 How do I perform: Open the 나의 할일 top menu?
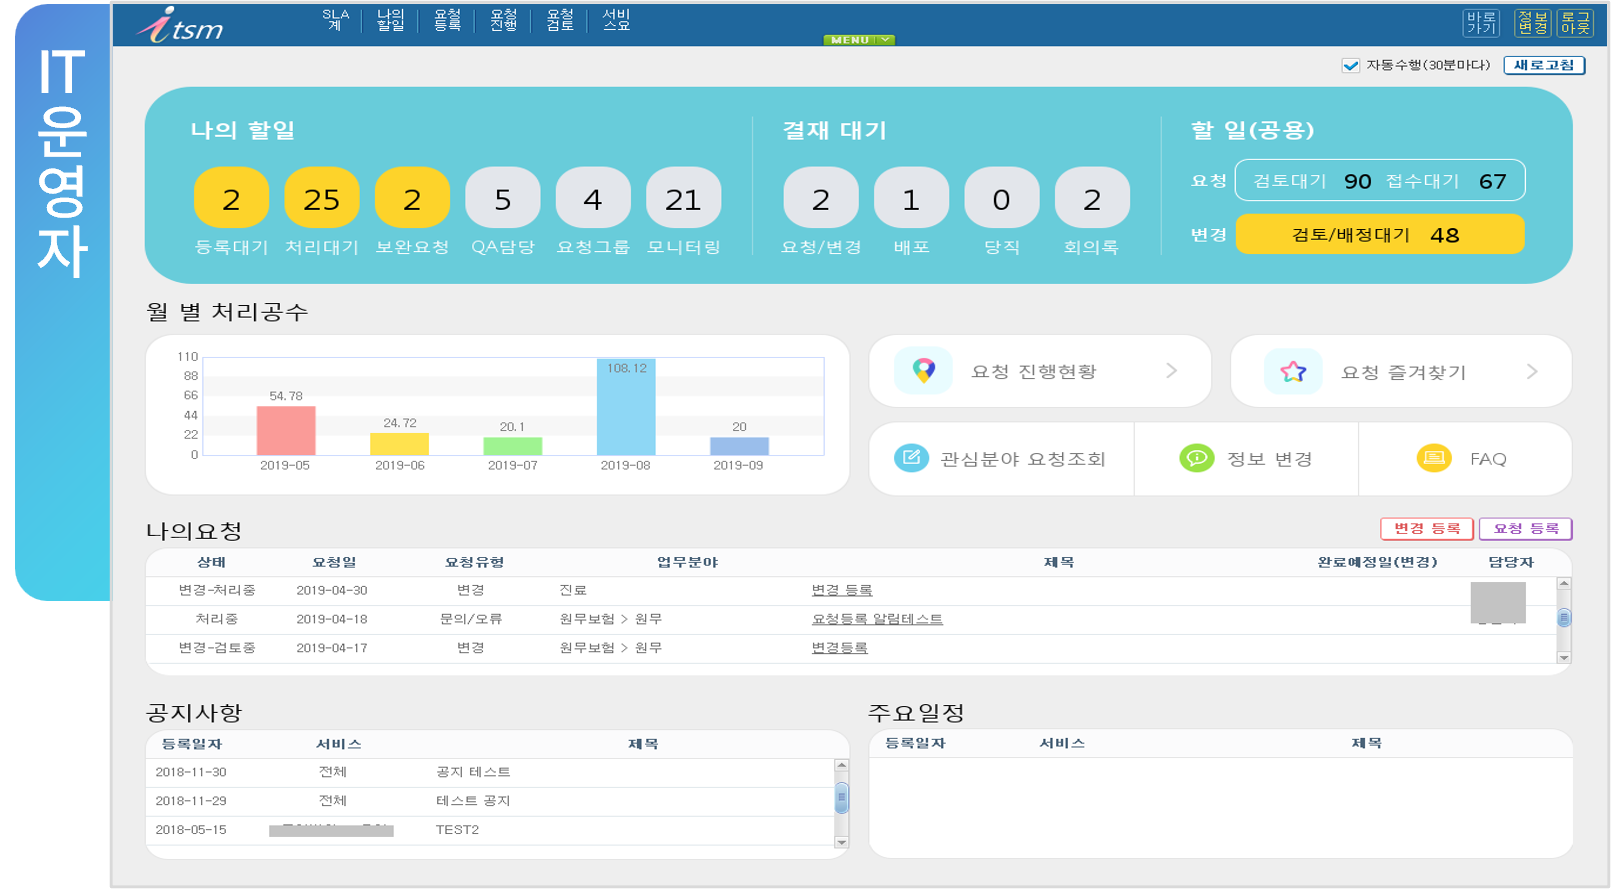point(390,20)
